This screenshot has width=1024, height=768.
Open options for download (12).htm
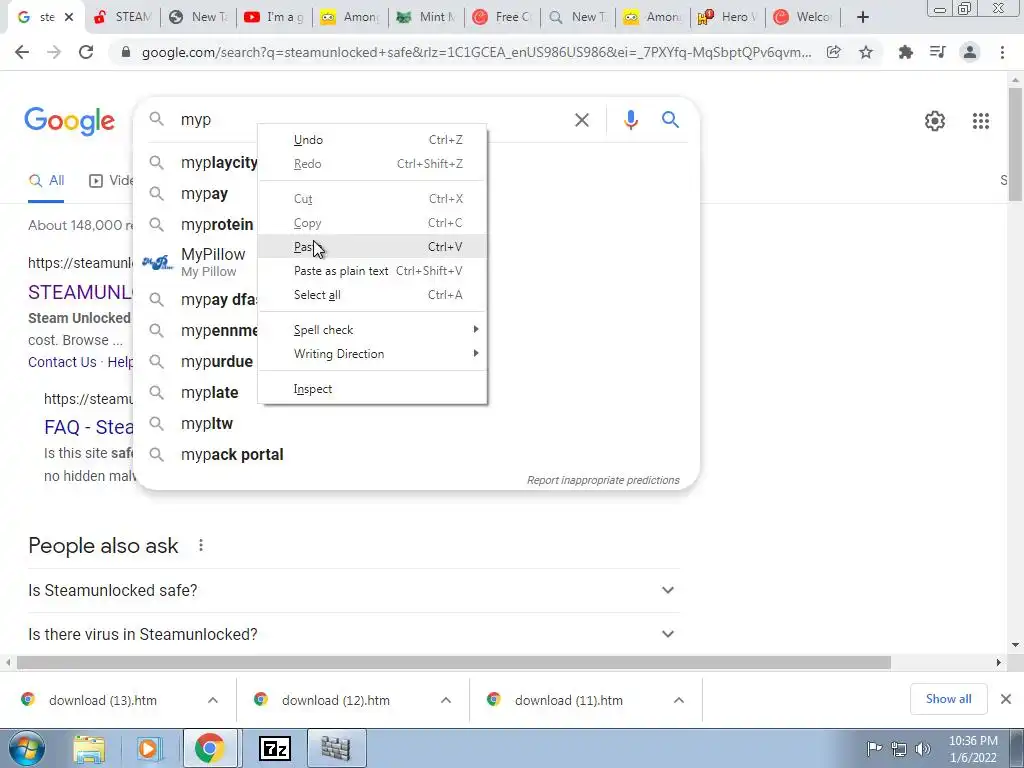tap(446, 700)
